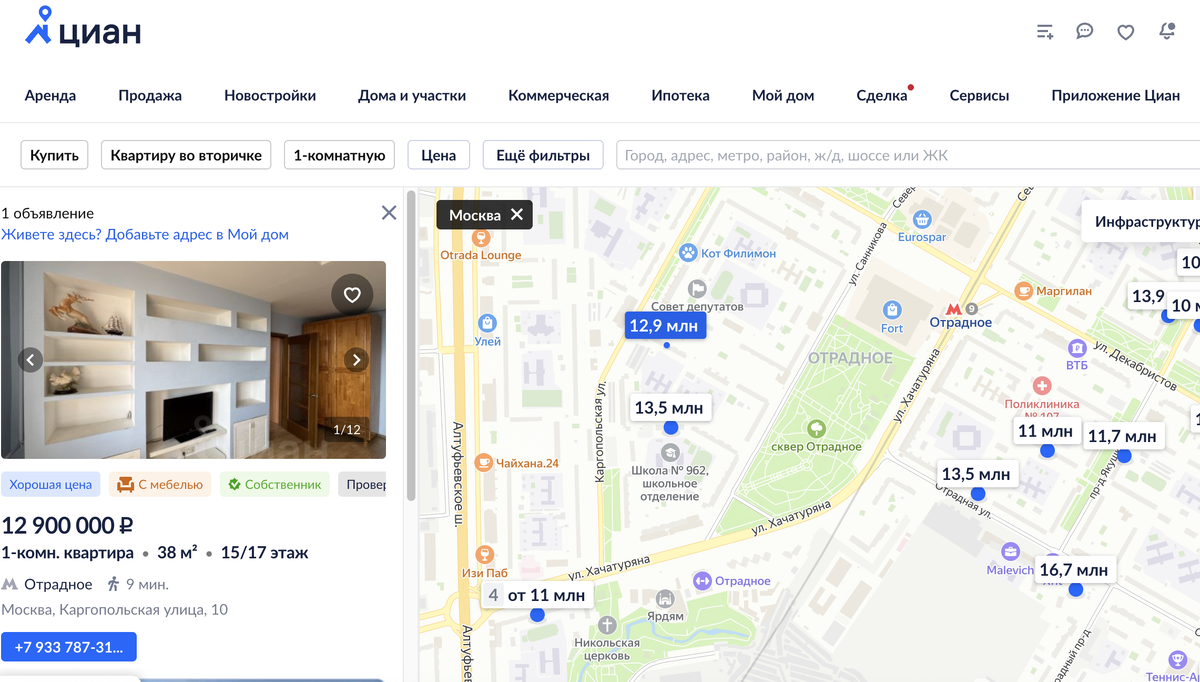
Task: Click Ярдям landmark icon on map
Action: (664, 599)
